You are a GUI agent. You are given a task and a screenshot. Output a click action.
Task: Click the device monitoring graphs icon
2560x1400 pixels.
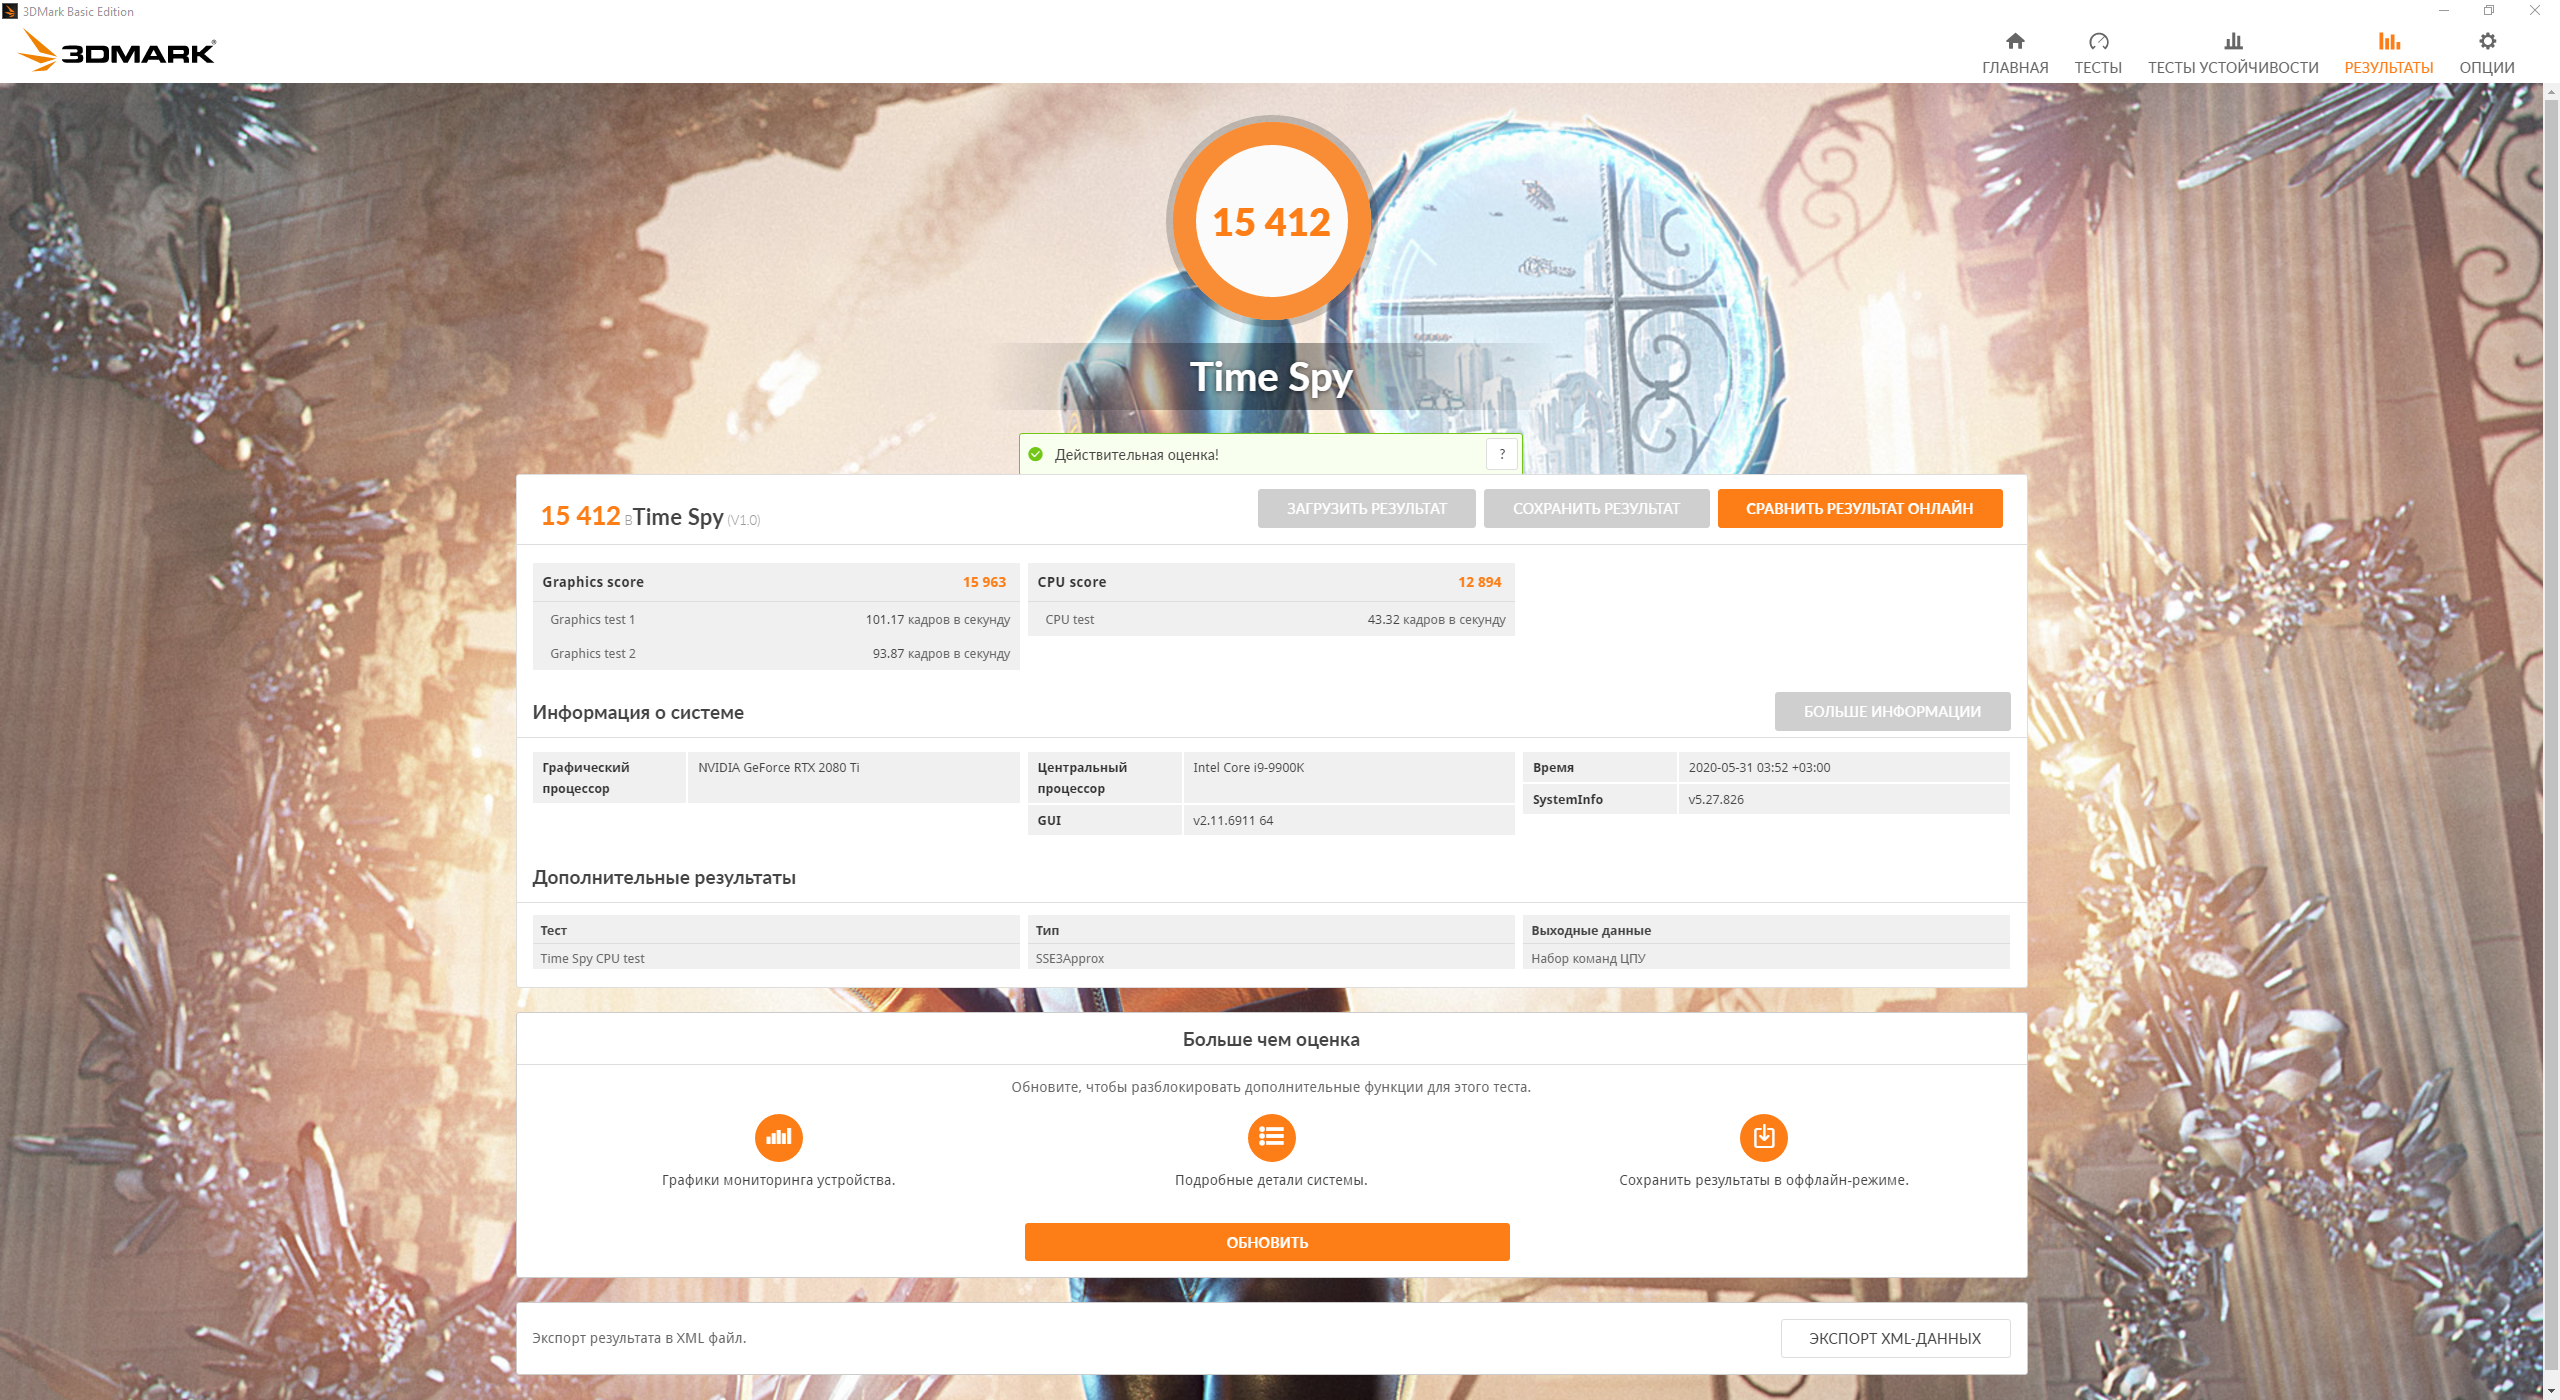[778, 1137]
